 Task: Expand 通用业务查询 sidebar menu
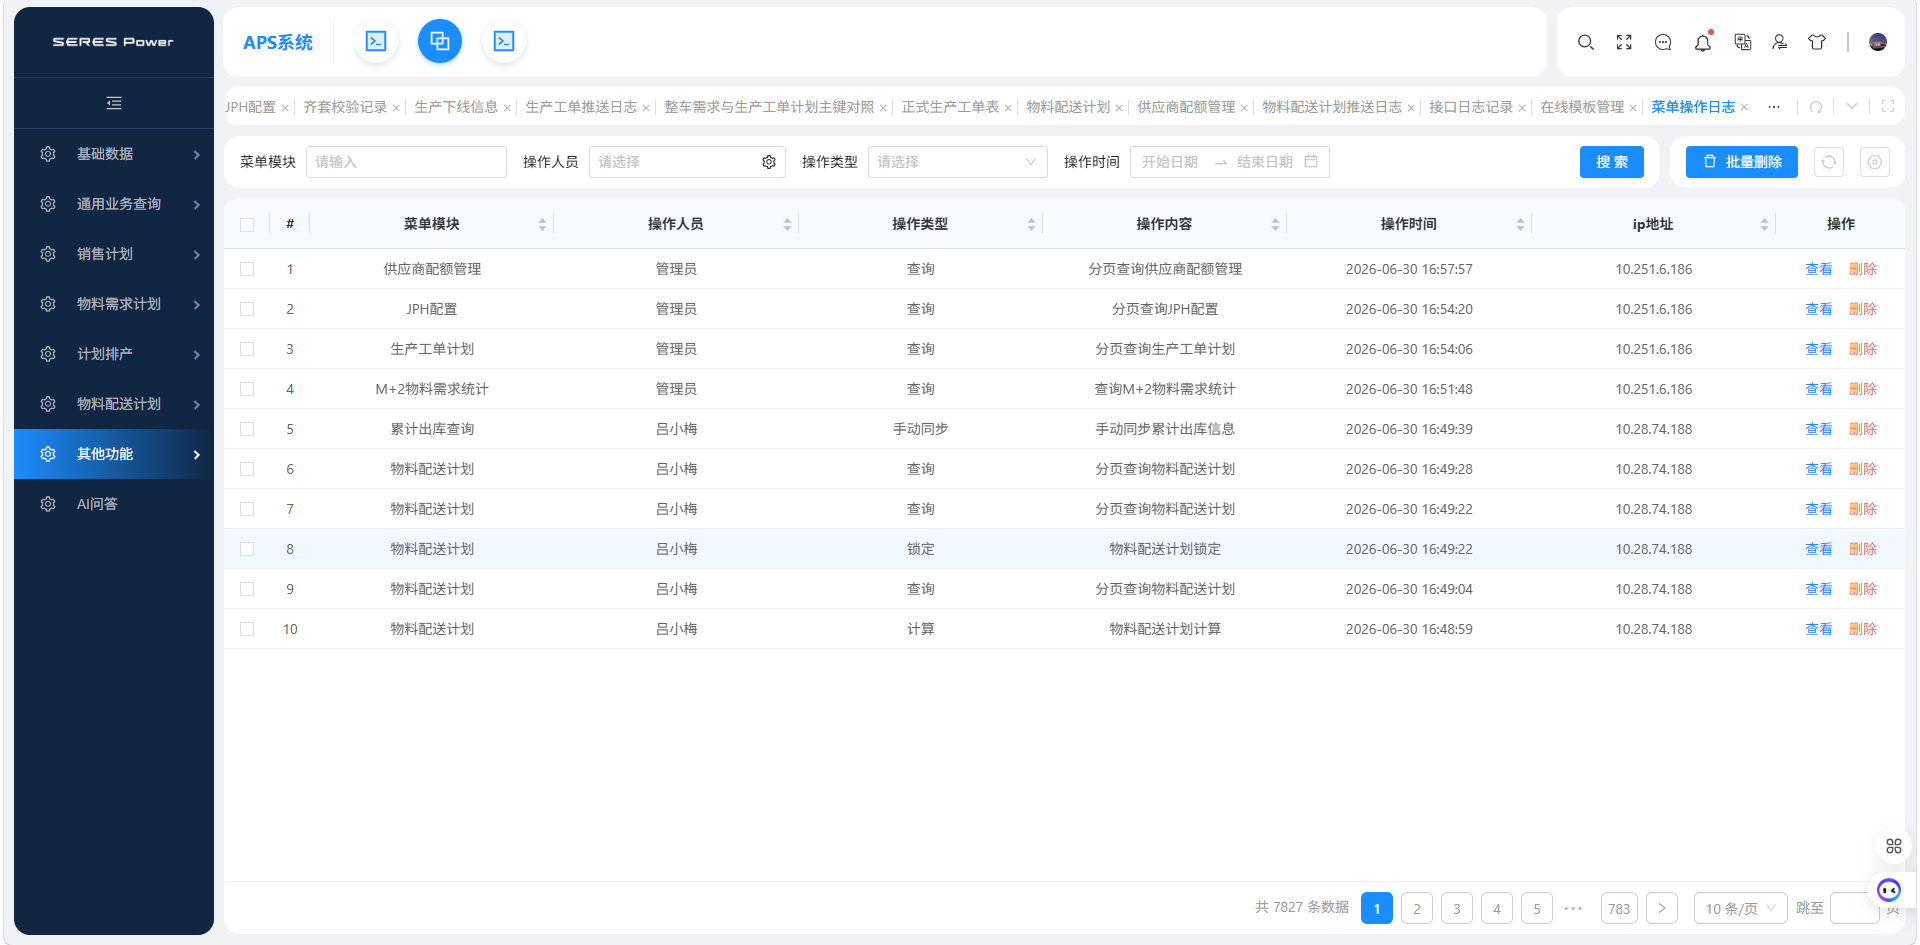pyautogui.click(x=114, y=204)
